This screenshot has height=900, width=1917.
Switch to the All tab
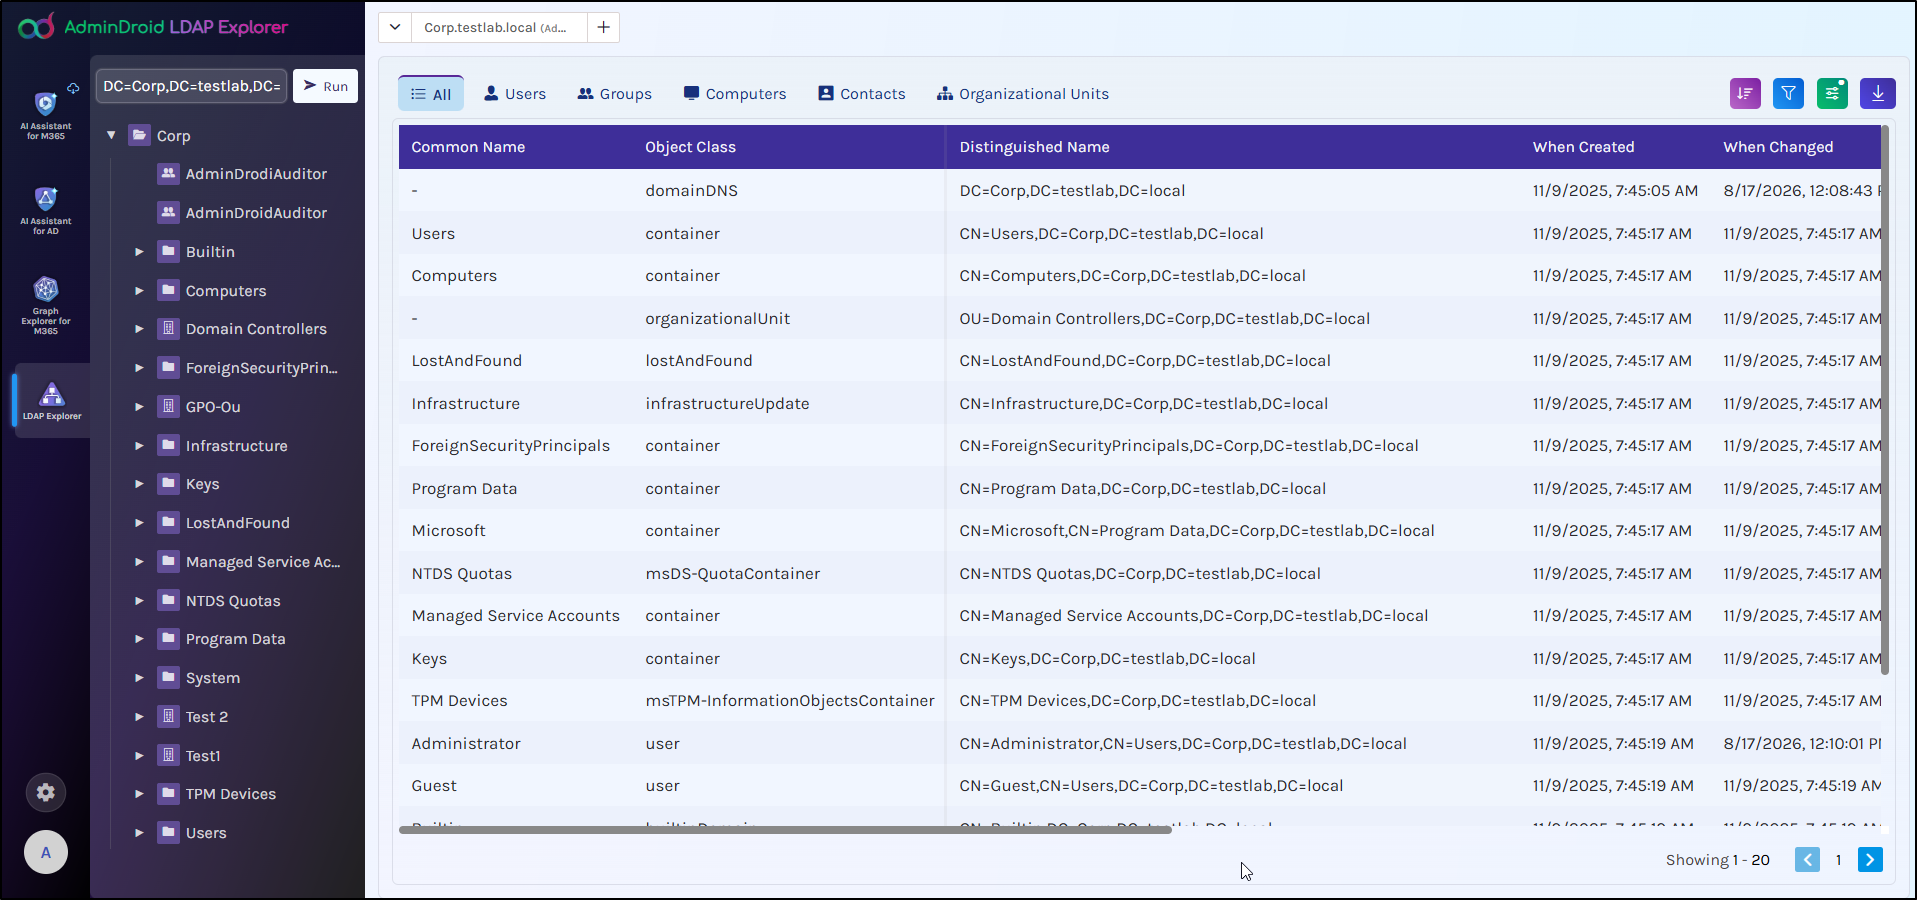pos(431,94)
